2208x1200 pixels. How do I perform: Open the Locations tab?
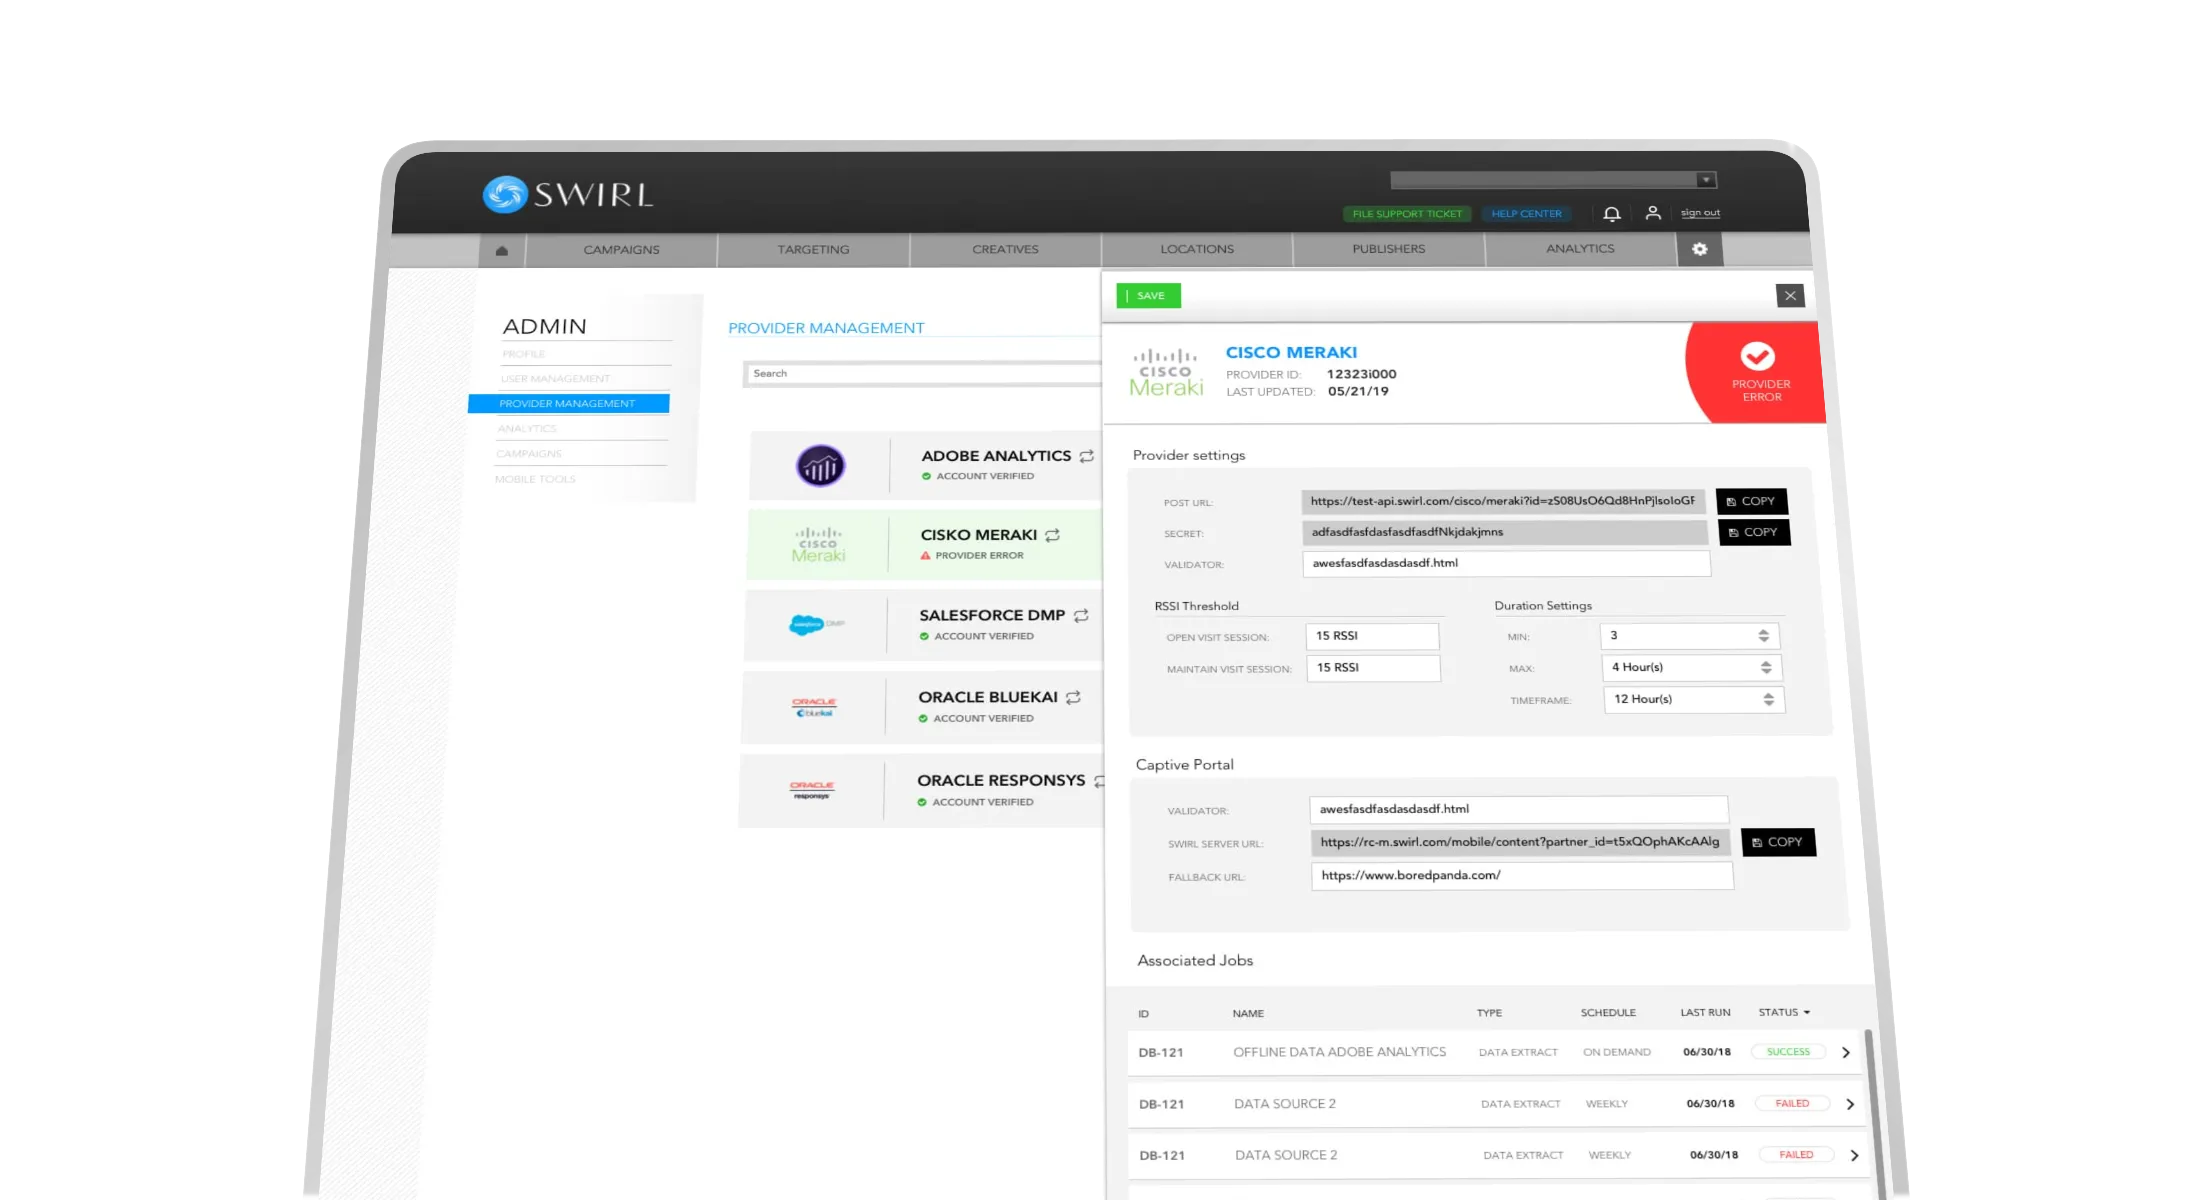click(1197, 249)
